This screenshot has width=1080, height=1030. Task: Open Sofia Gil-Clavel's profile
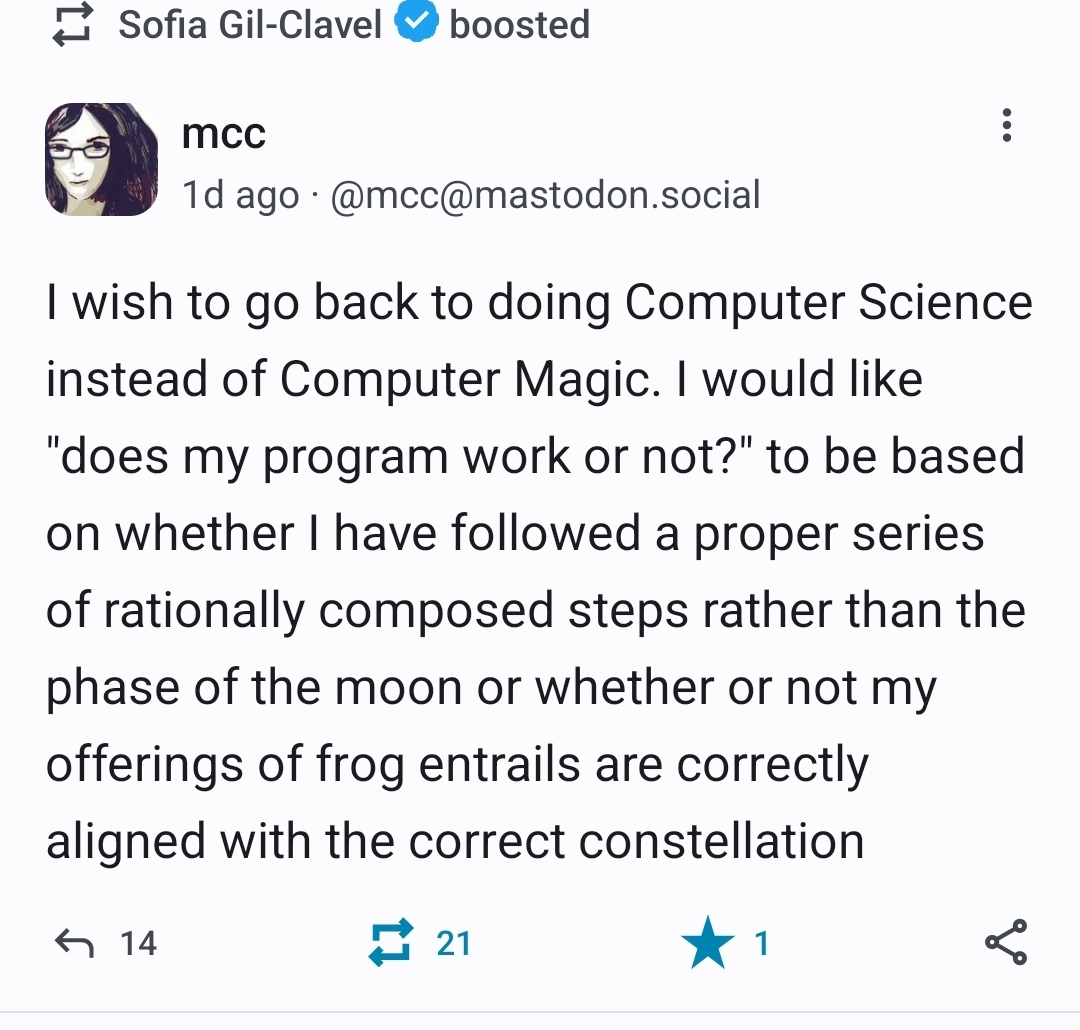click(x=250, y=24)
